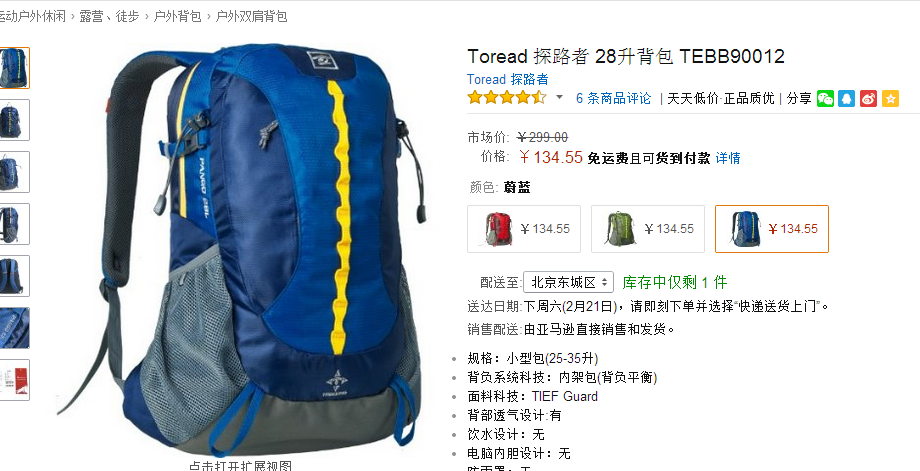Image resolution: width=920 pixels, height=471 pixels.
Task: Open the 6 条商品评论 reviews link
Action: 613,99
